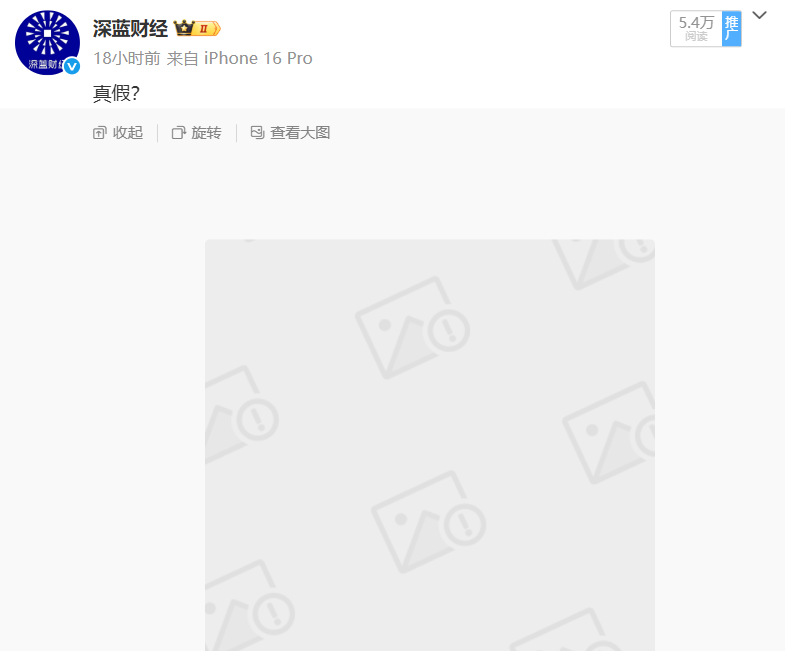Click the post text 真假?
This screenshot has width=785, height=651.
116,93
